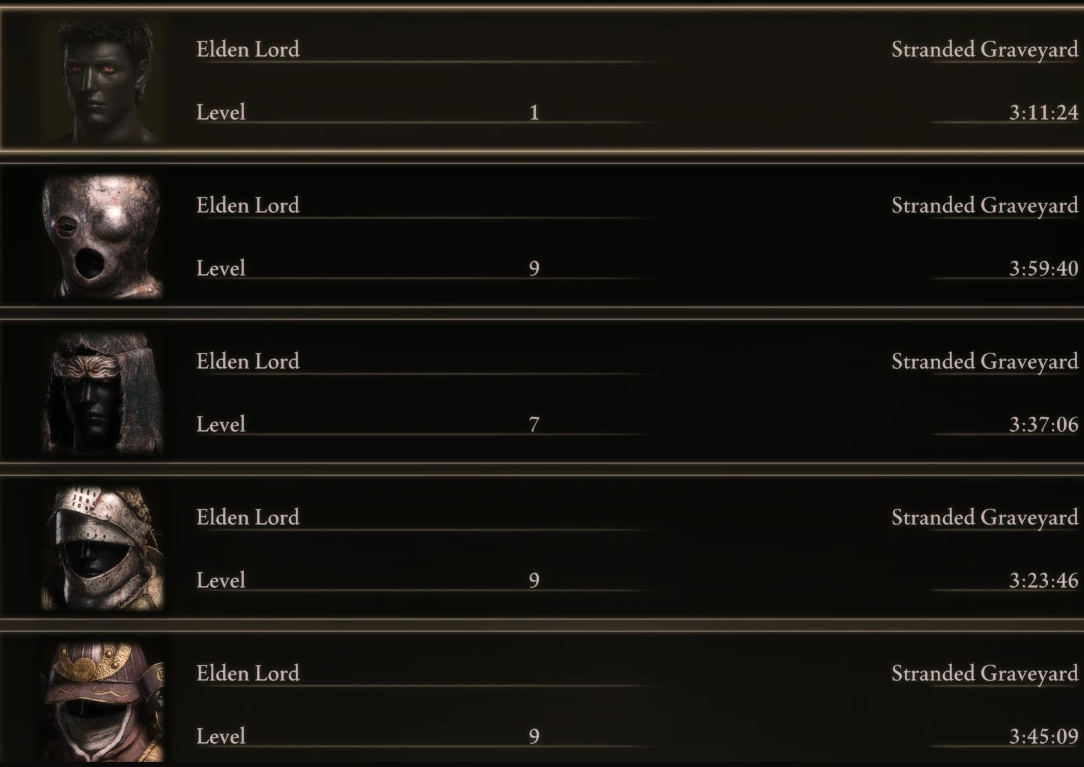Click Elden Lord name beside hooded mask
Image resolution: width=1084 pixels, height=767 pixels.
click(247, 361)
